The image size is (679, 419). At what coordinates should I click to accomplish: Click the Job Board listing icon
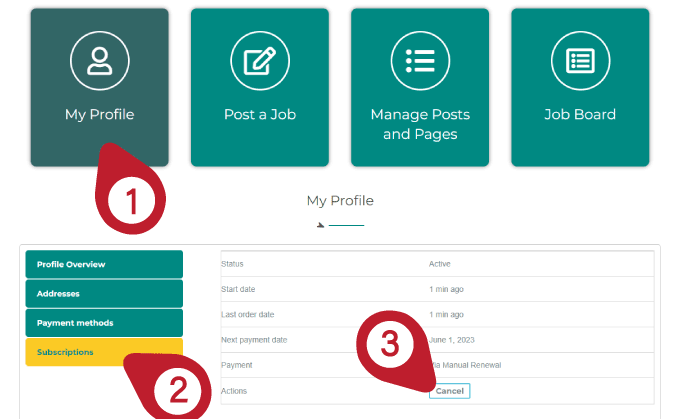point(579,61)
